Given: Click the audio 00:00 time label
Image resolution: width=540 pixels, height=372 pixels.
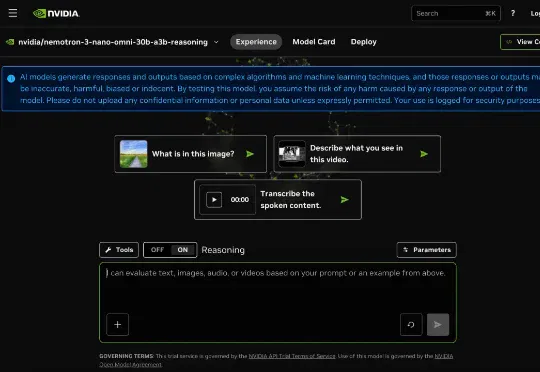Looking at the screenshot, I should 240,199.
